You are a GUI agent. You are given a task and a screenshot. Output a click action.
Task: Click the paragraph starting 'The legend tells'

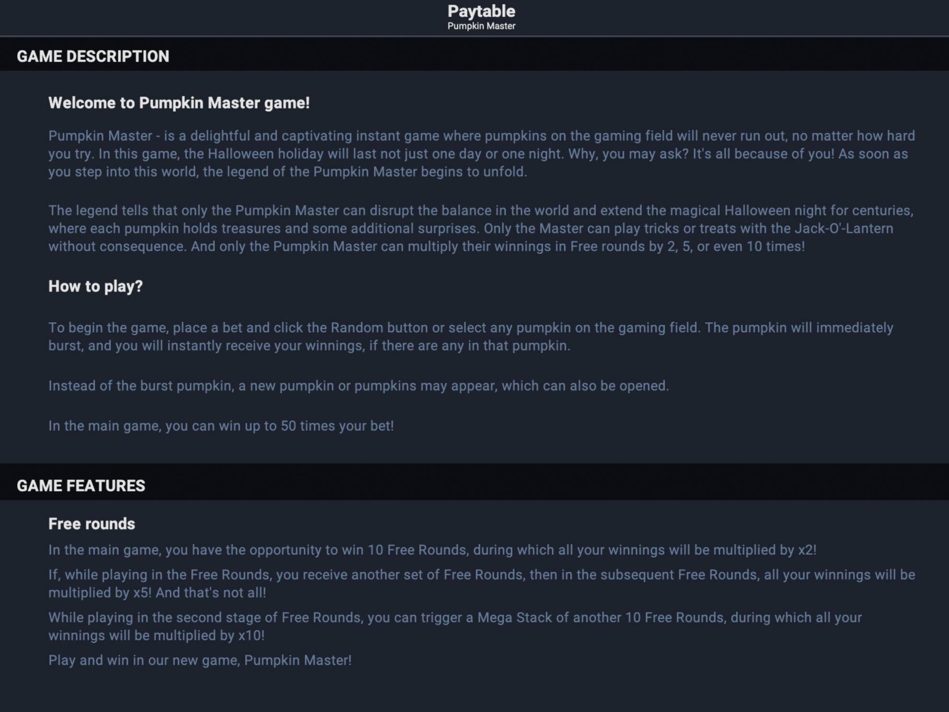click(x=481, y=228)
